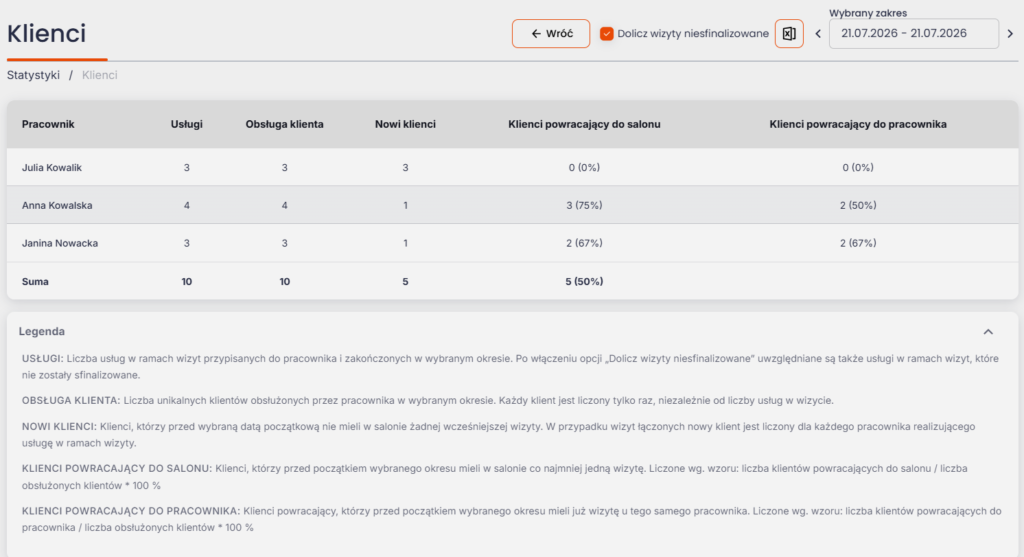Click the Nowi klienci column header
1024x557 pixels.
(405, 124)
